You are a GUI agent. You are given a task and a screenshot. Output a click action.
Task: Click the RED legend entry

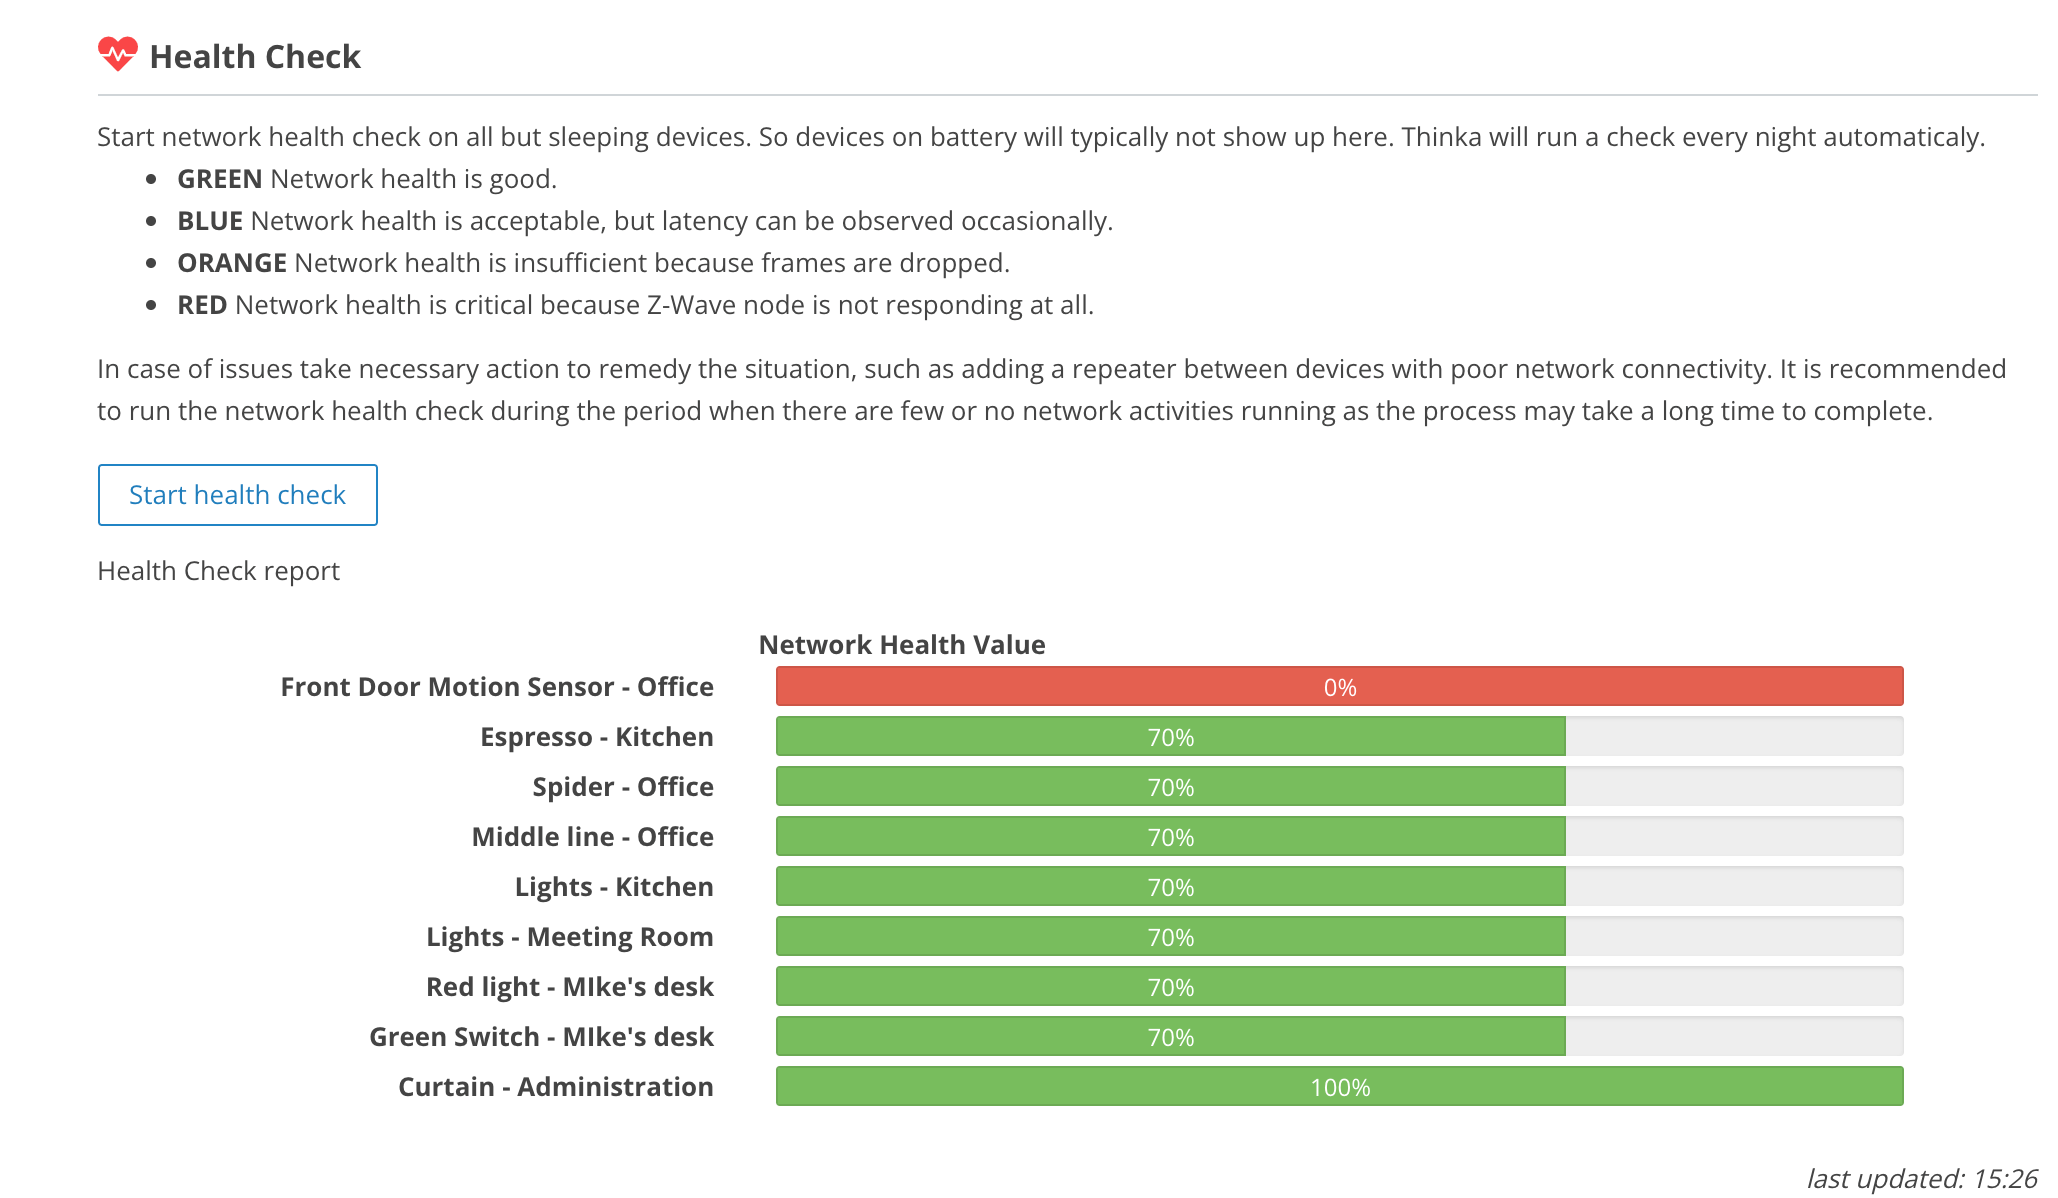[635, 305]
